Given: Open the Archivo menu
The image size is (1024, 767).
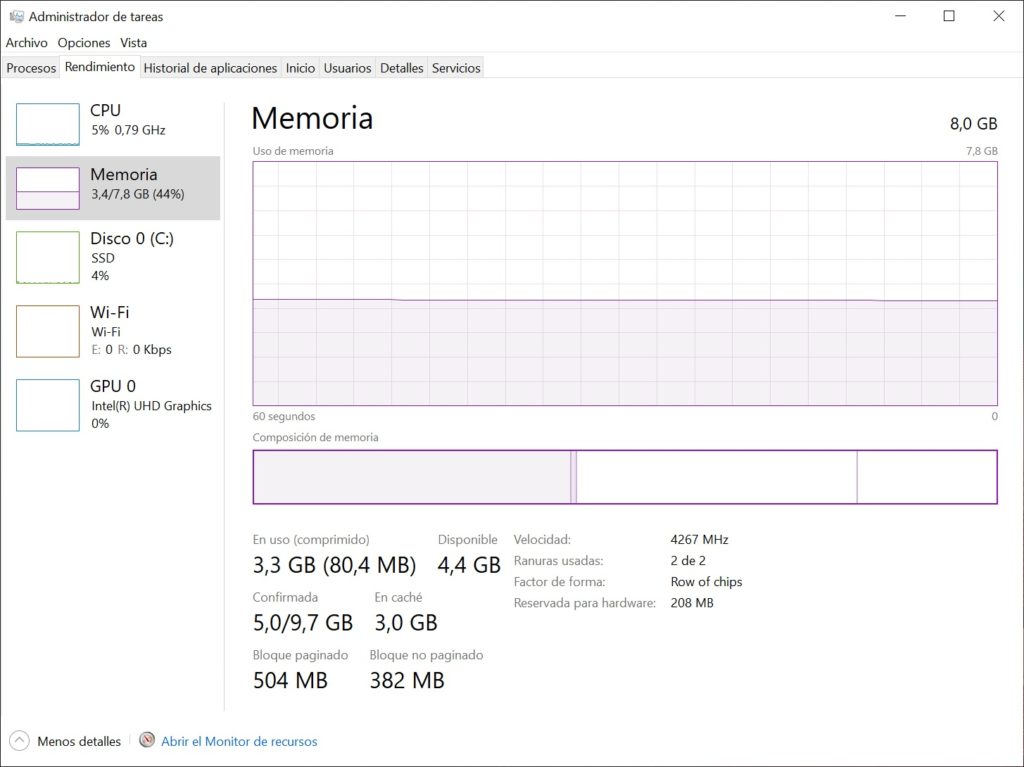Looking at the screenshot, I should point(26,43).
